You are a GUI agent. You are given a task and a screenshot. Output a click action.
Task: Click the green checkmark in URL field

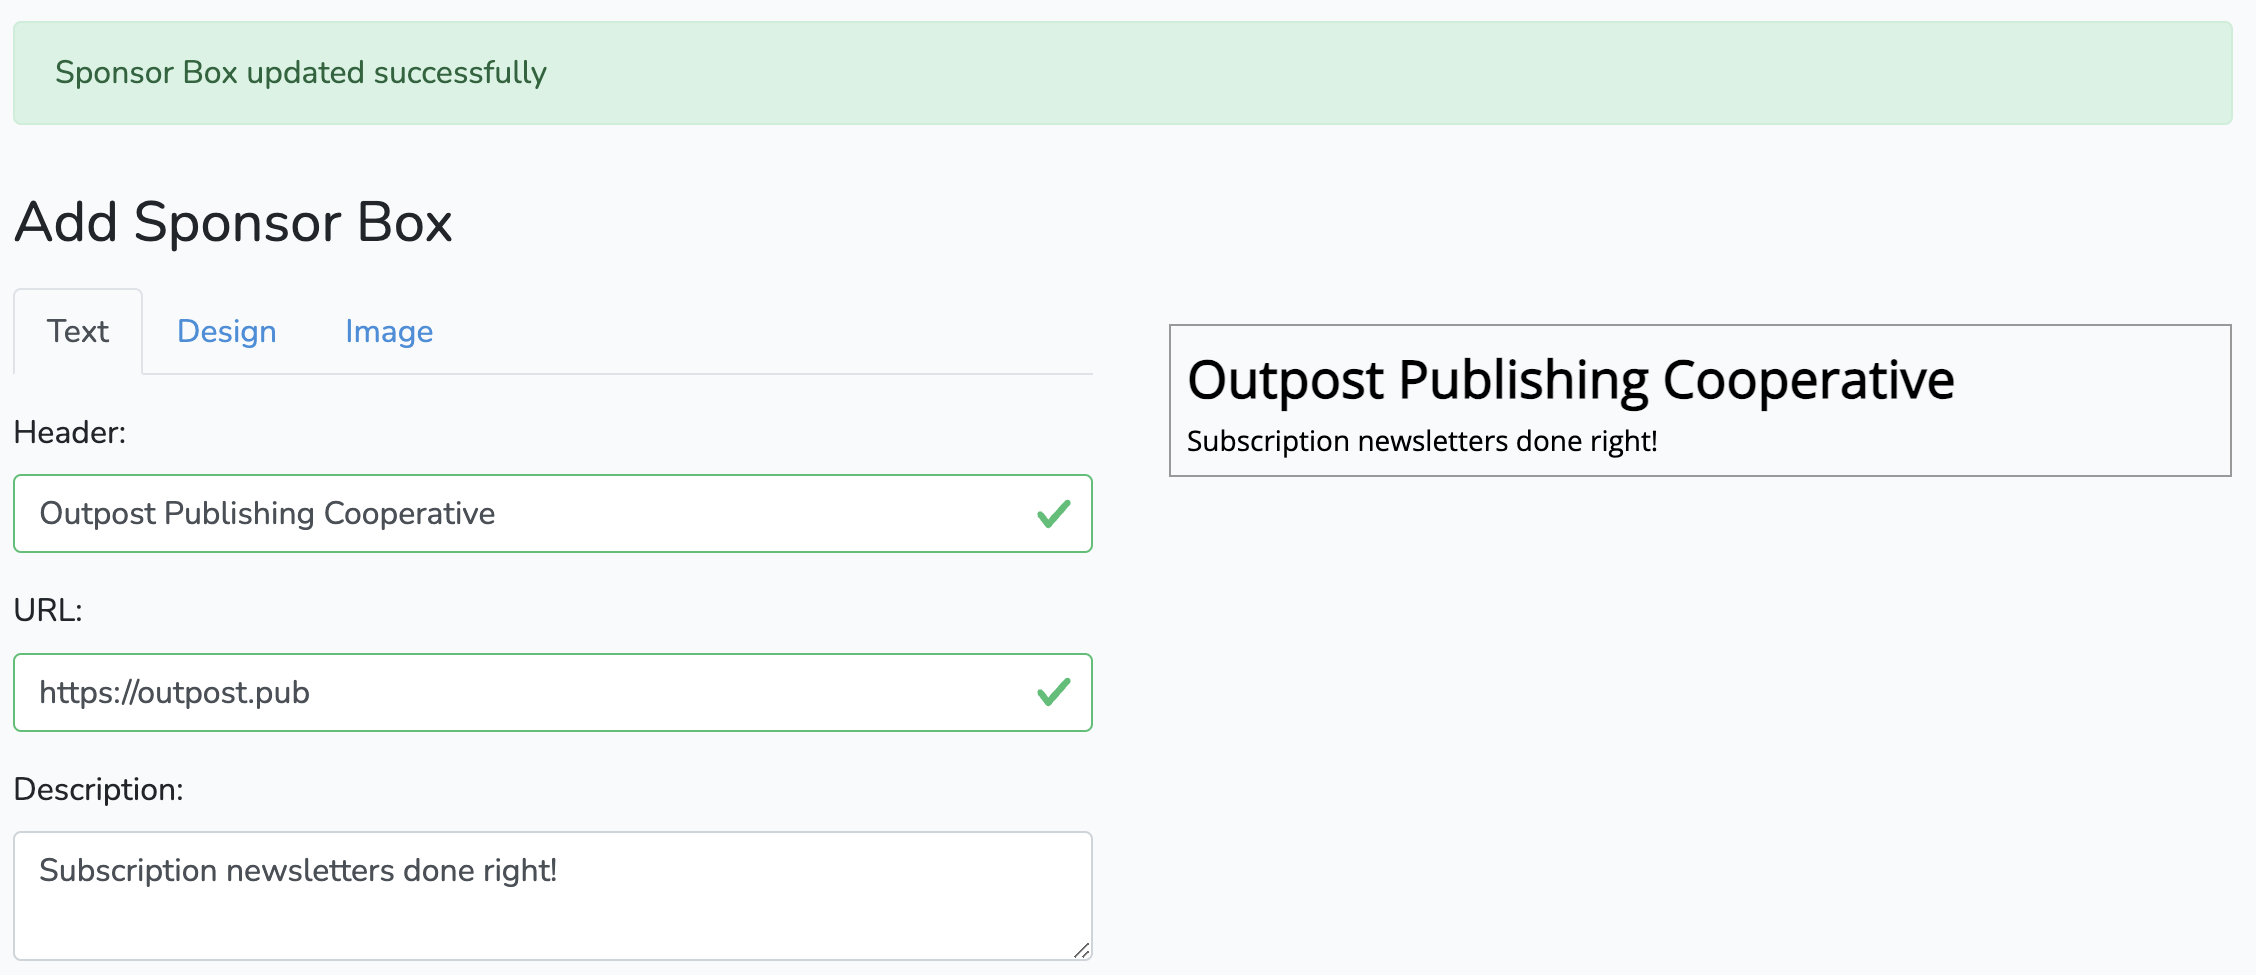pos(1054,692)
